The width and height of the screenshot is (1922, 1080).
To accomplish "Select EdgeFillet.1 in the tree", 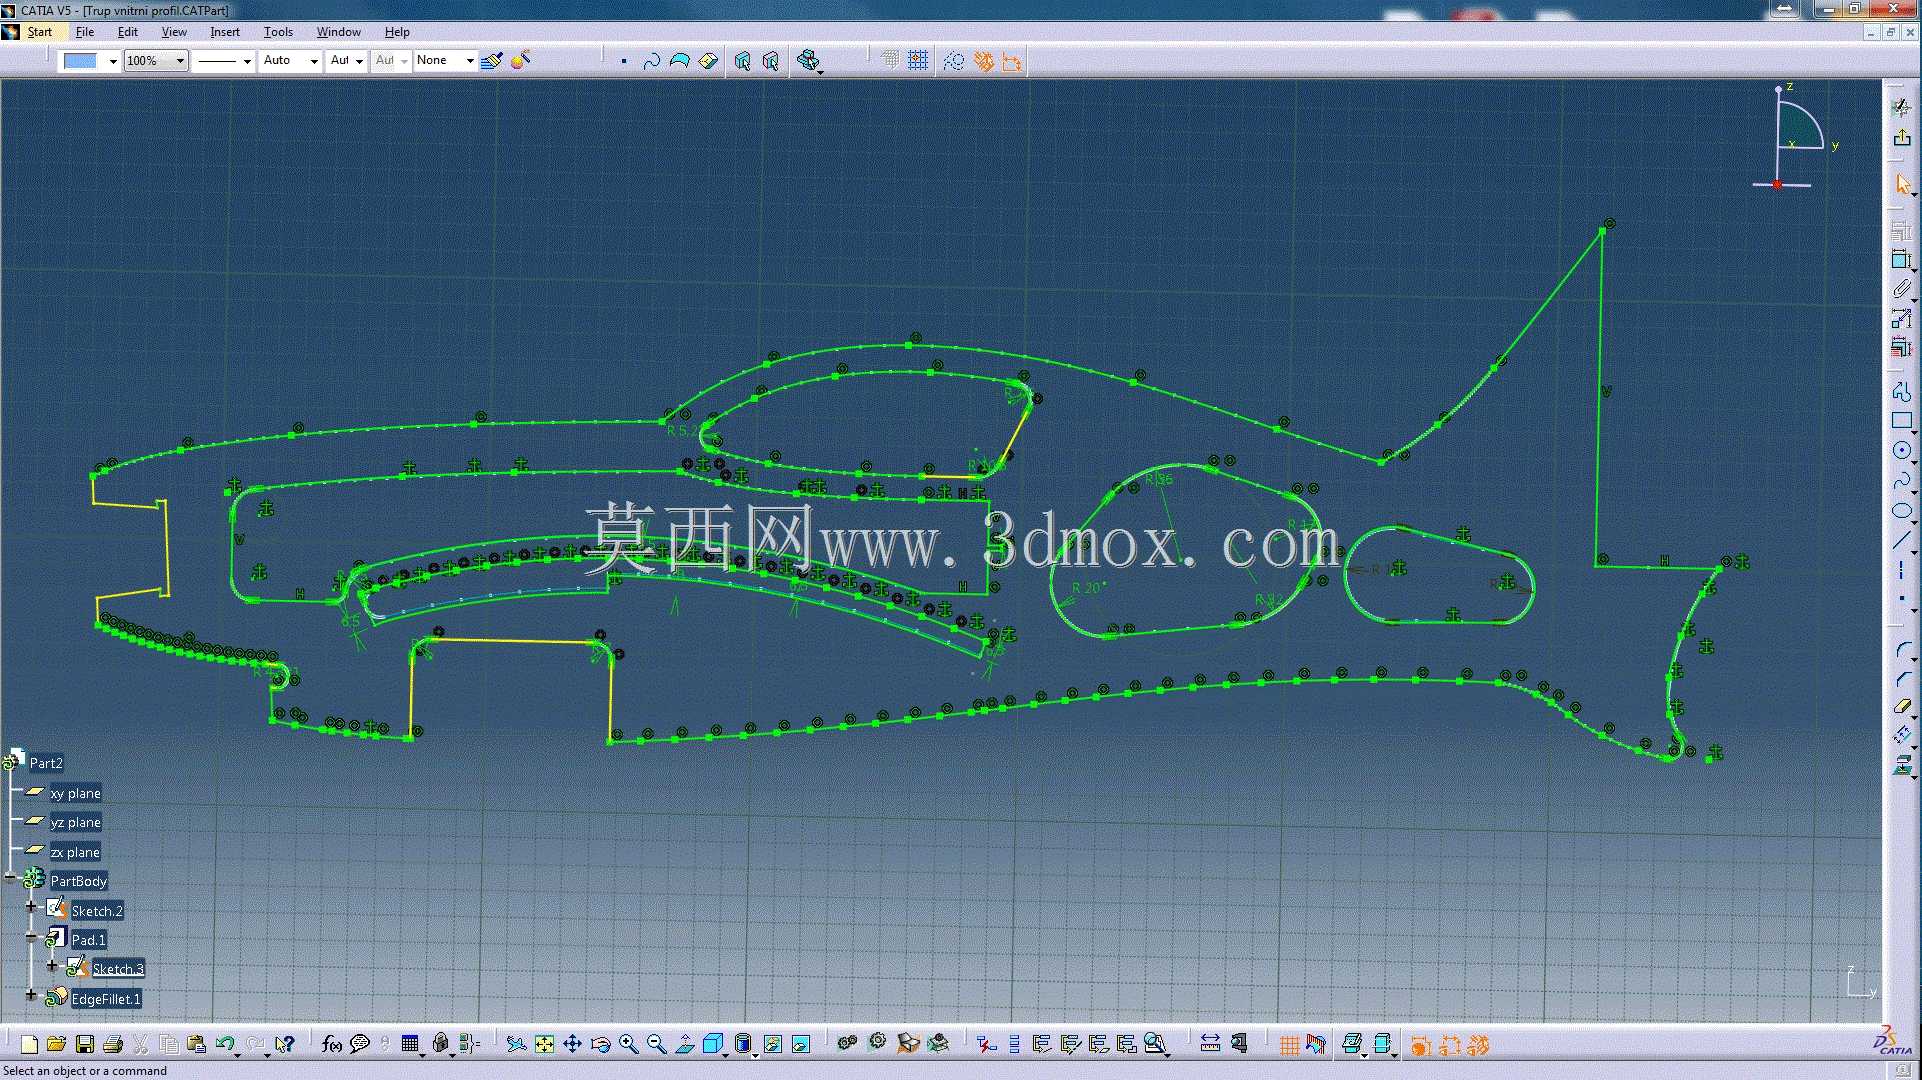I will click(106, 999).
